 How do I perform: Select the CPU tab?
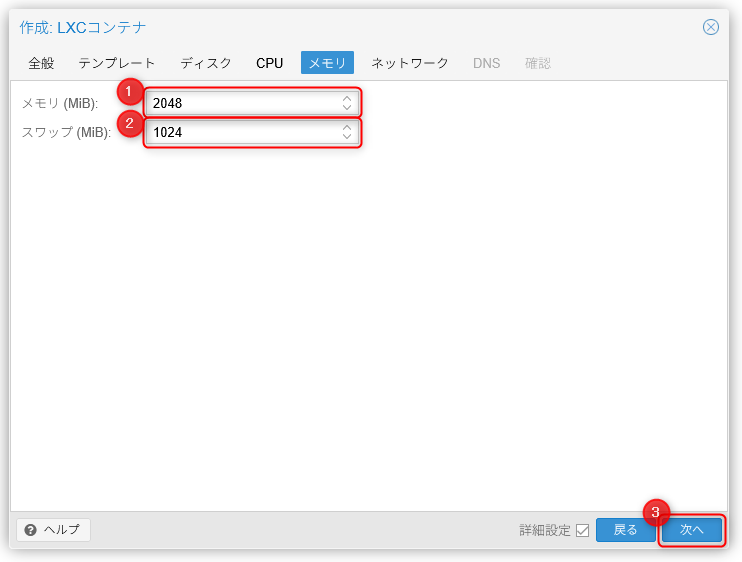point(270,63)
